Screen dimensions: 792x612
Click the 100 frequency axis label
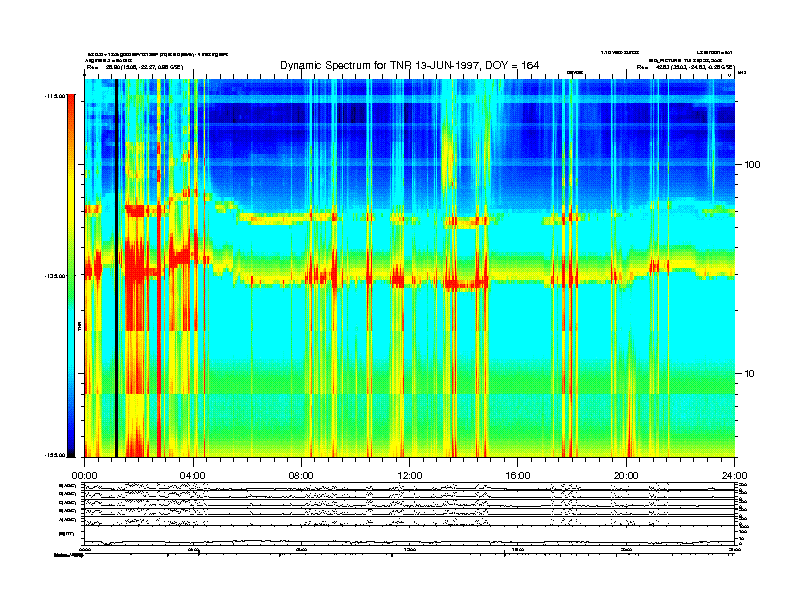(752, 165)
